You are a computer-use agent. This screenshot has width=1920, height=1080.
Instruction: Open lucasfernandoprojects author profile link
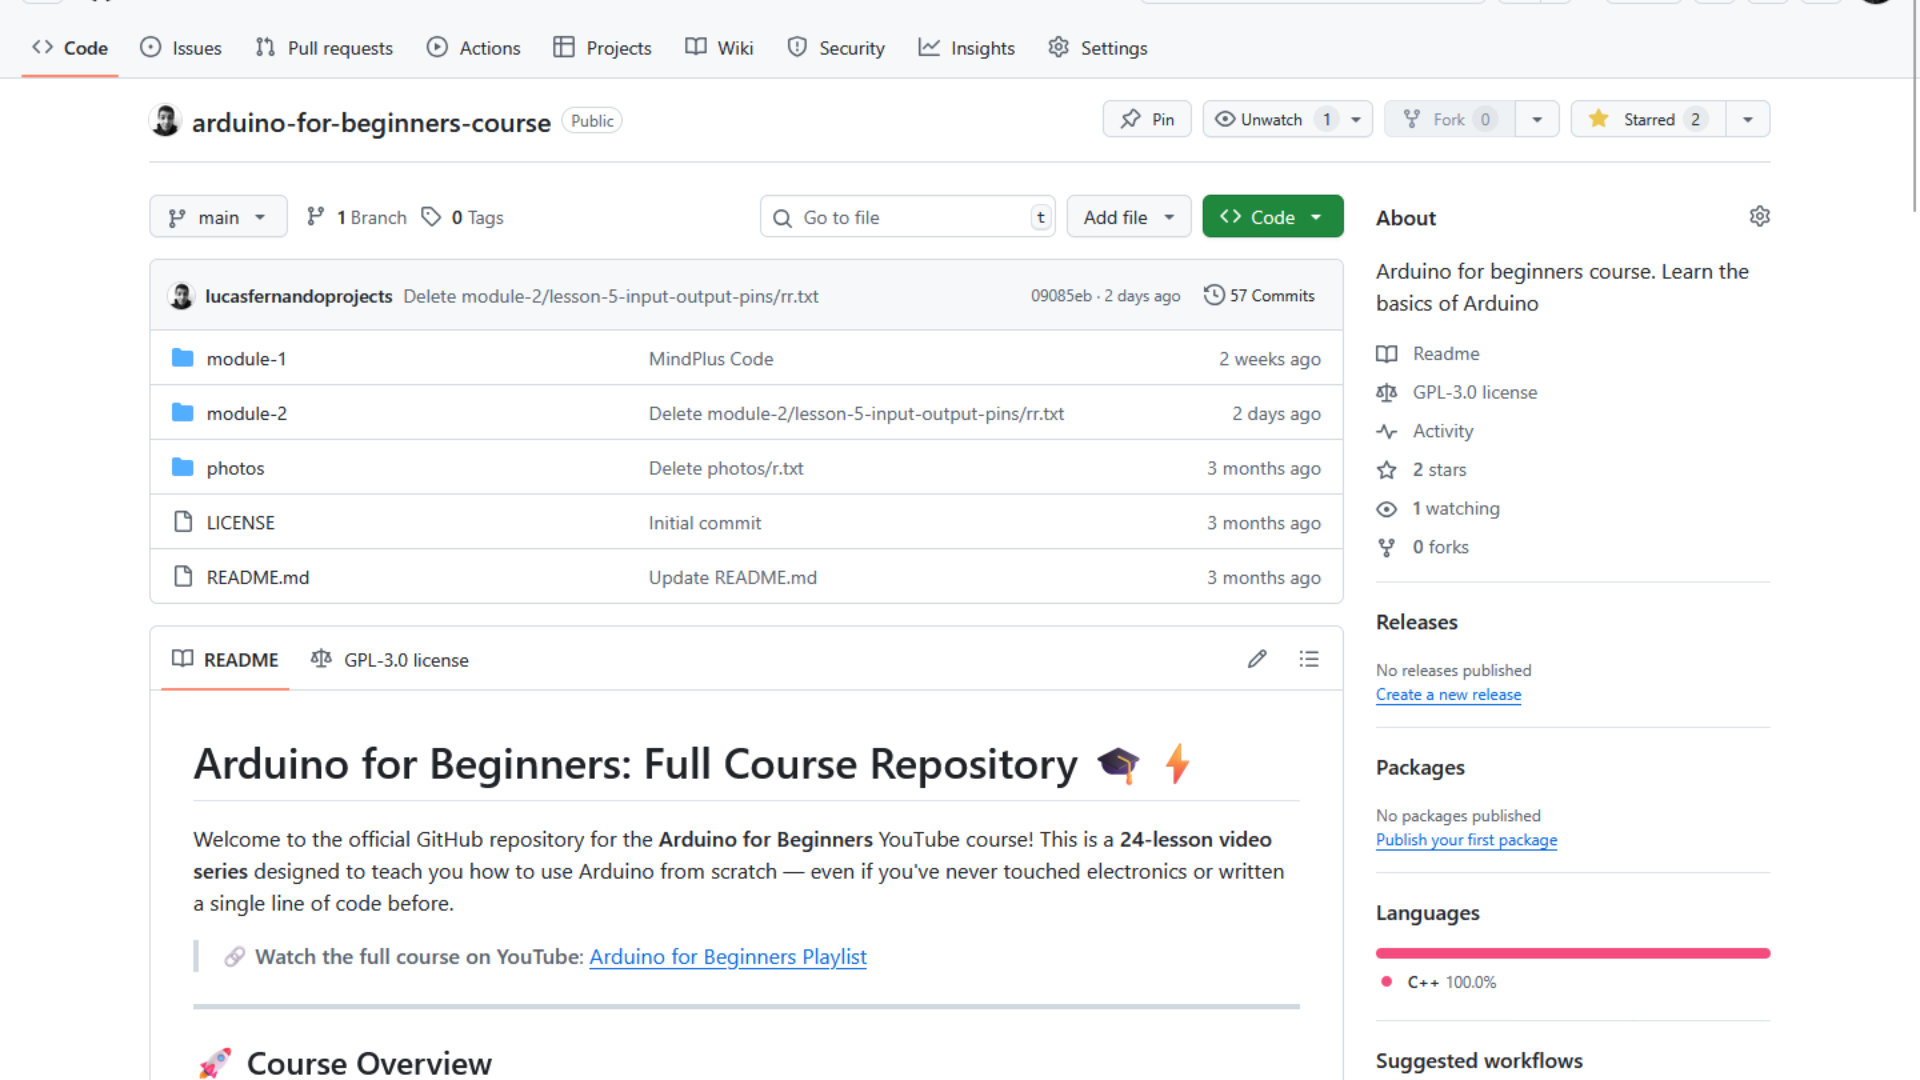click(x=298, y=296)
